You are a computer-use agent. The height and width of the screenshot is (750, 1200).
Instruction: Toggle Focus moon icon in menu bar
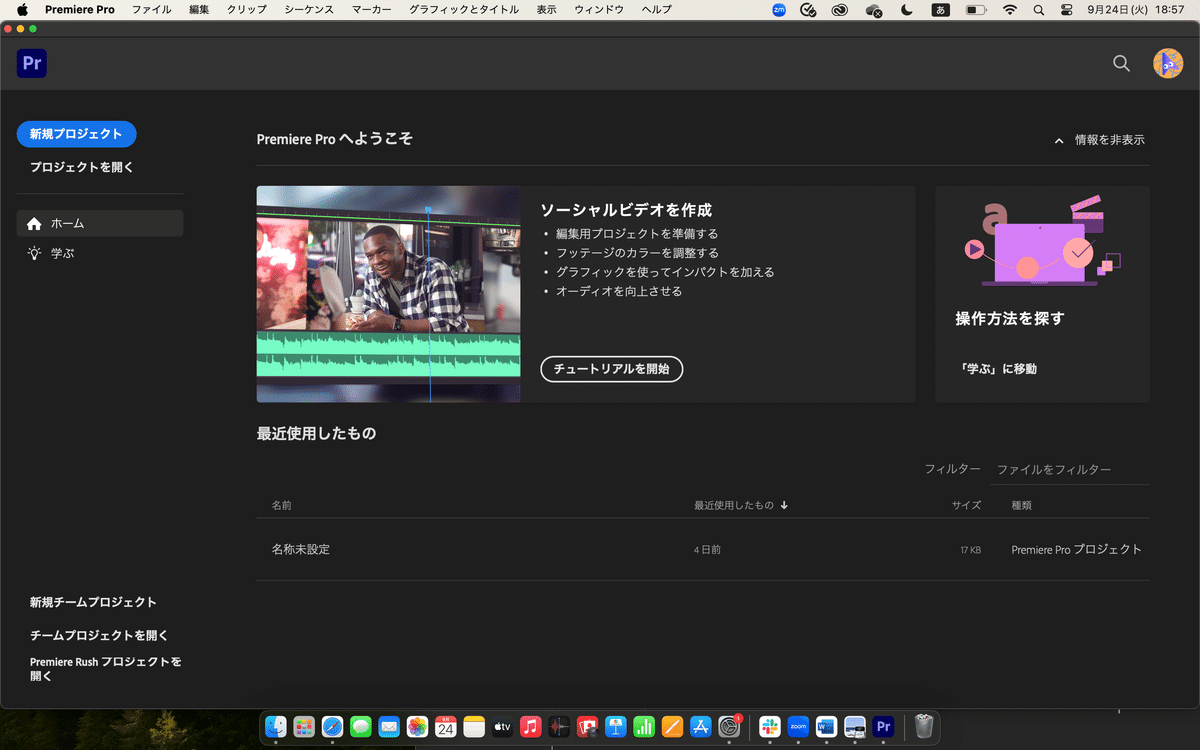click(907, 10)
